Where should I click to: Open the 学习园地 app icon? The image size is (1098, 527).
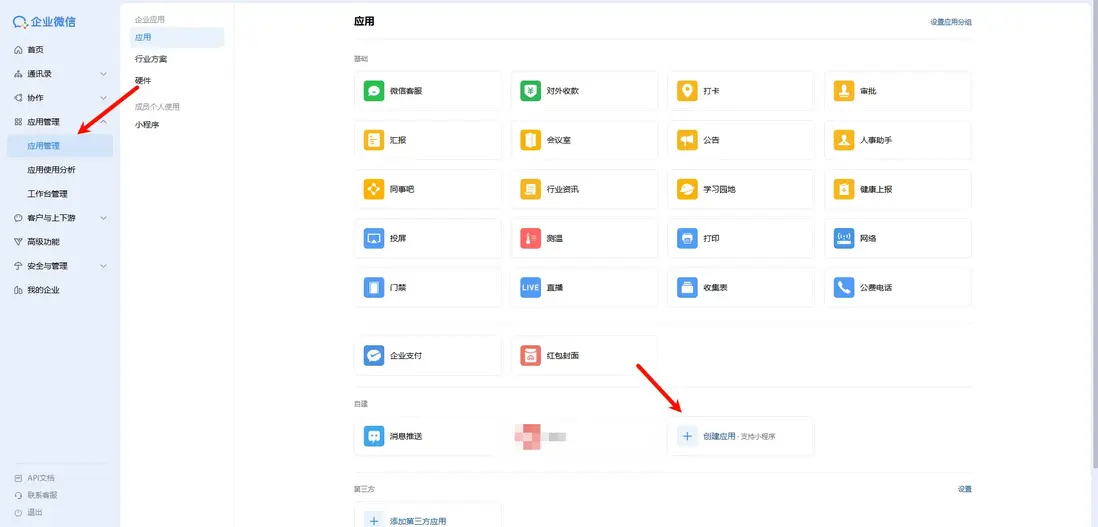[688, 189]
